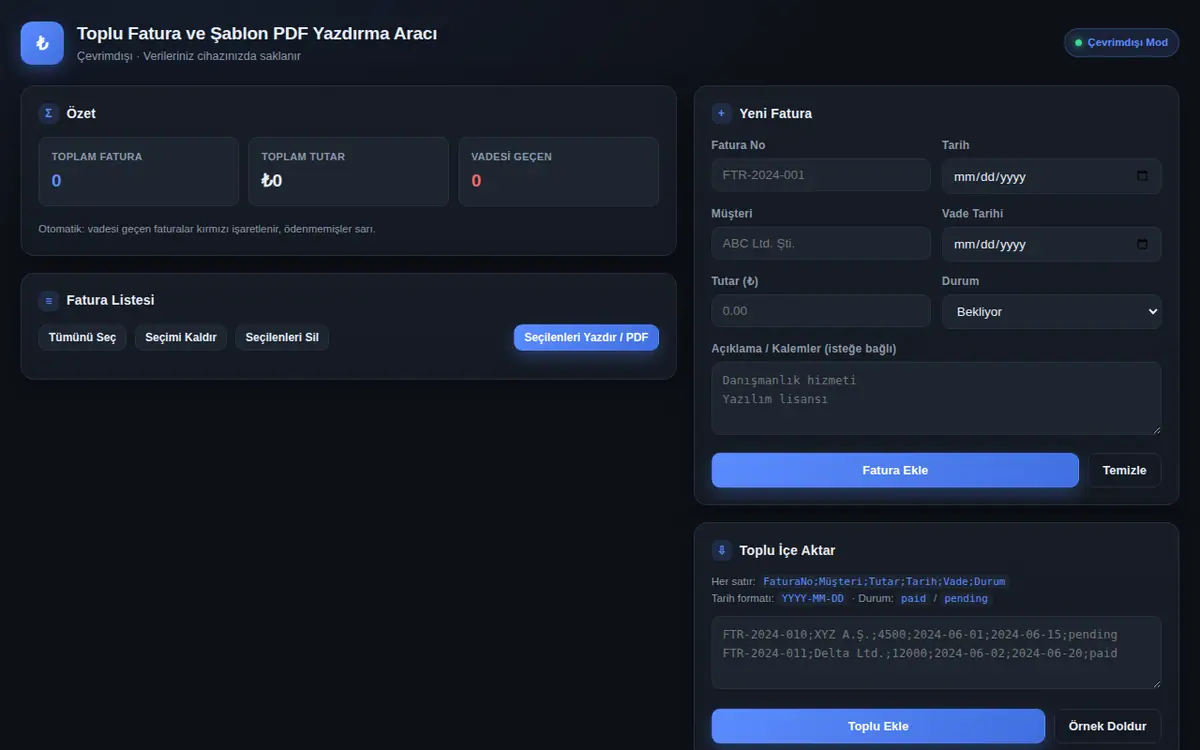Open the Durum dropdown showing Bekliyor
Screen dimensions: 1200x750
1052,311
